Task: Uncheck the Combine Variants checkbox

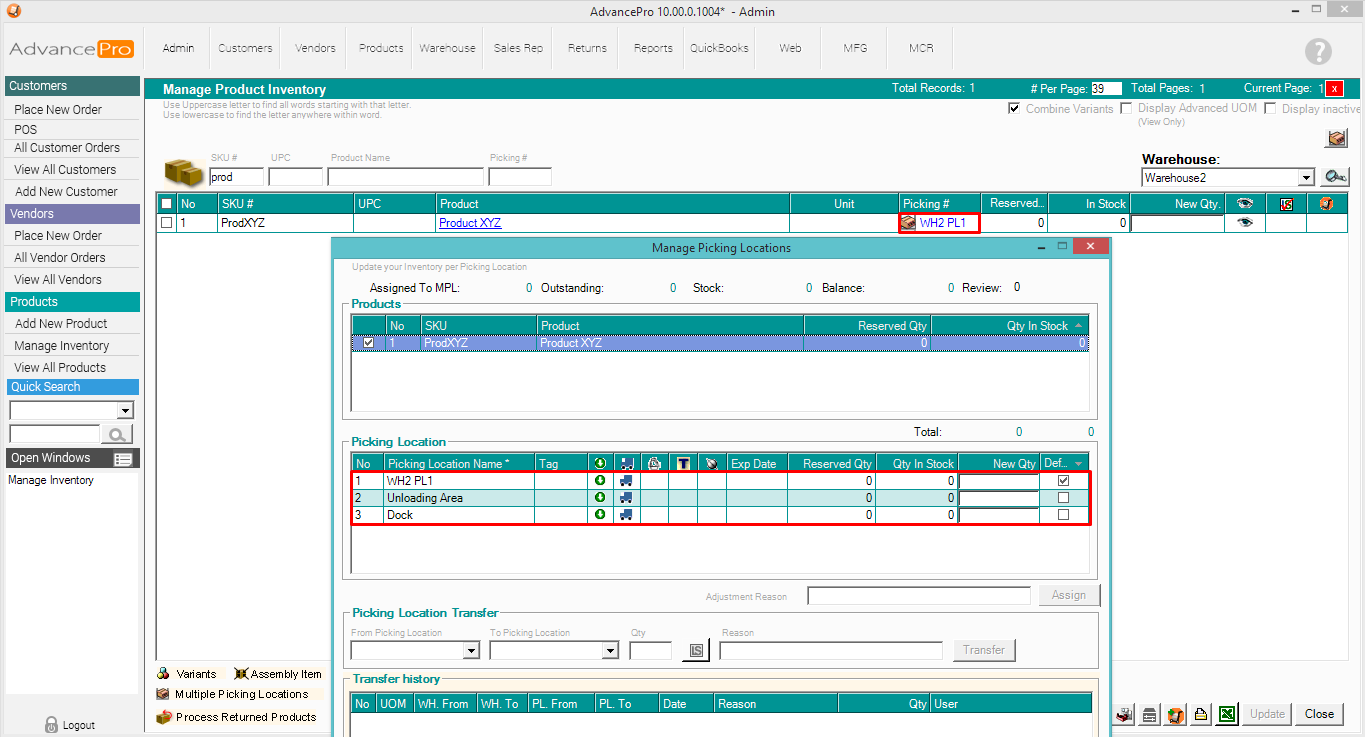Action: pos(1014,108)
